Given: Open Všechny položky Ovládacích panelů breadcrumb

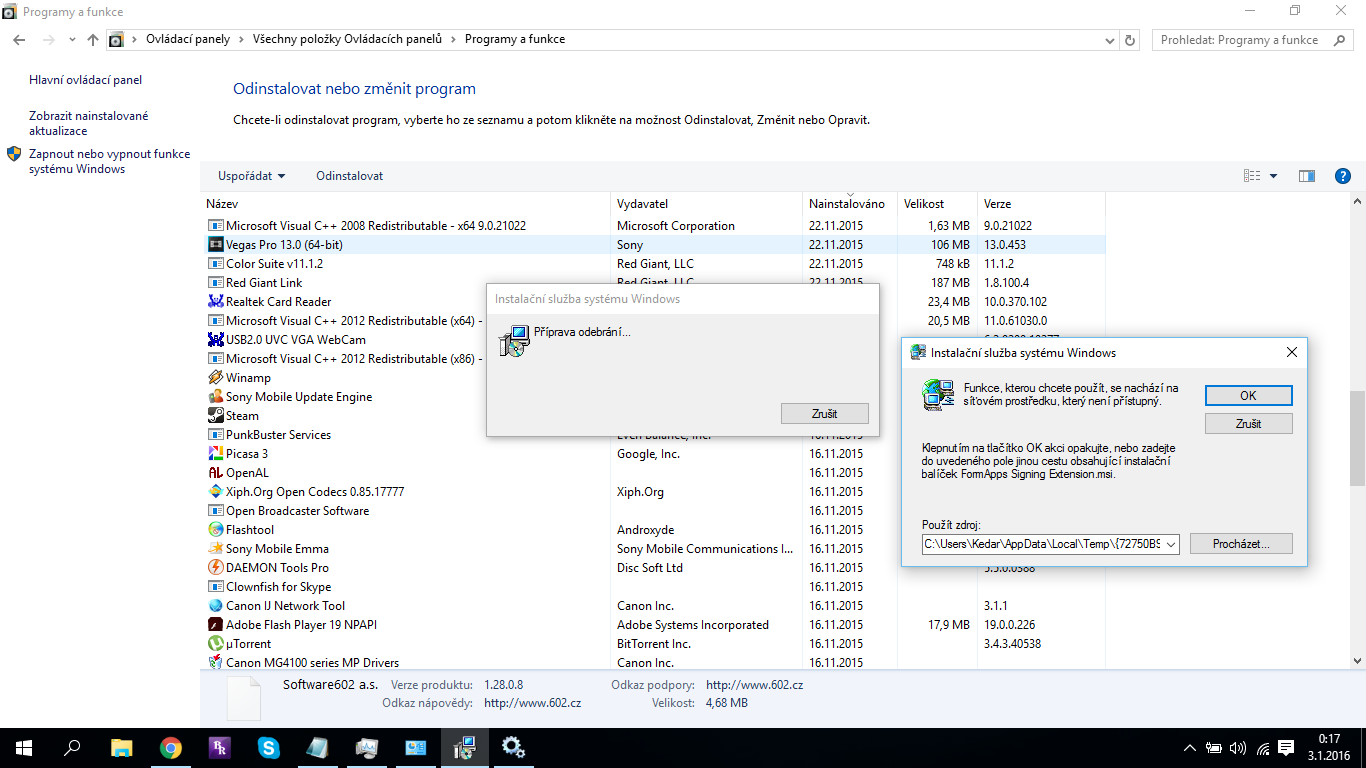Looking at the screenshot, I should coord(347,39).
